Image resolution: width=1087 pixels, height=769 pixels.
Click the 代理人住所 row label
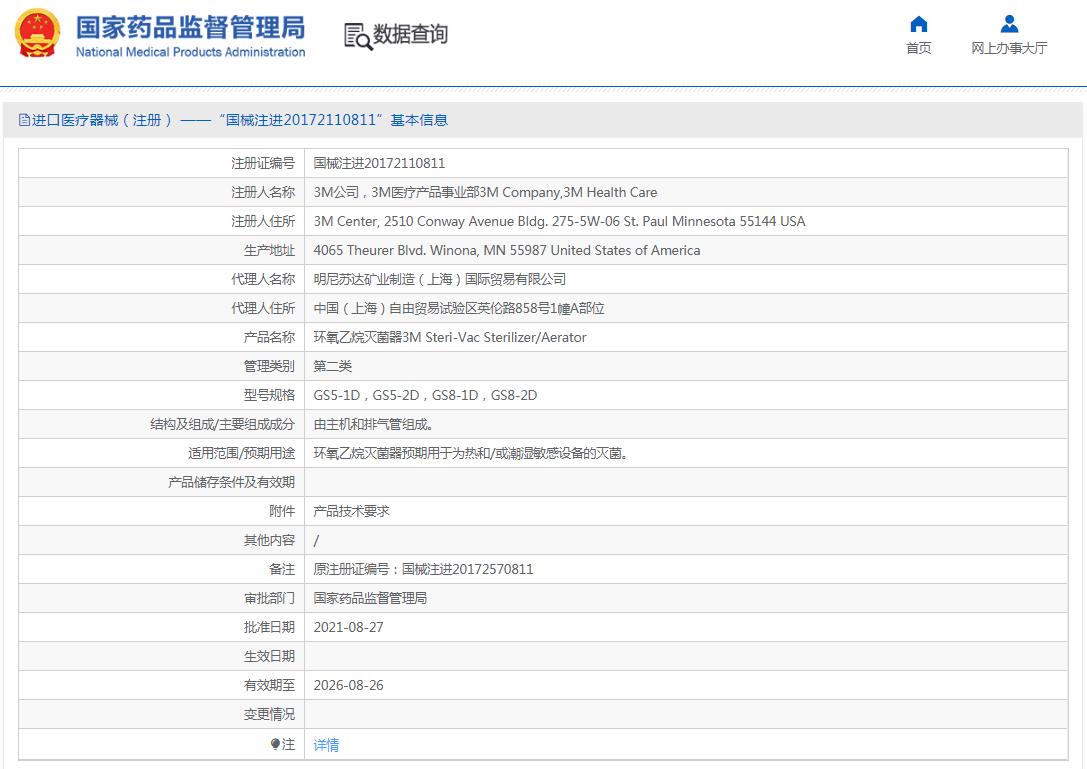coord(263,309)
